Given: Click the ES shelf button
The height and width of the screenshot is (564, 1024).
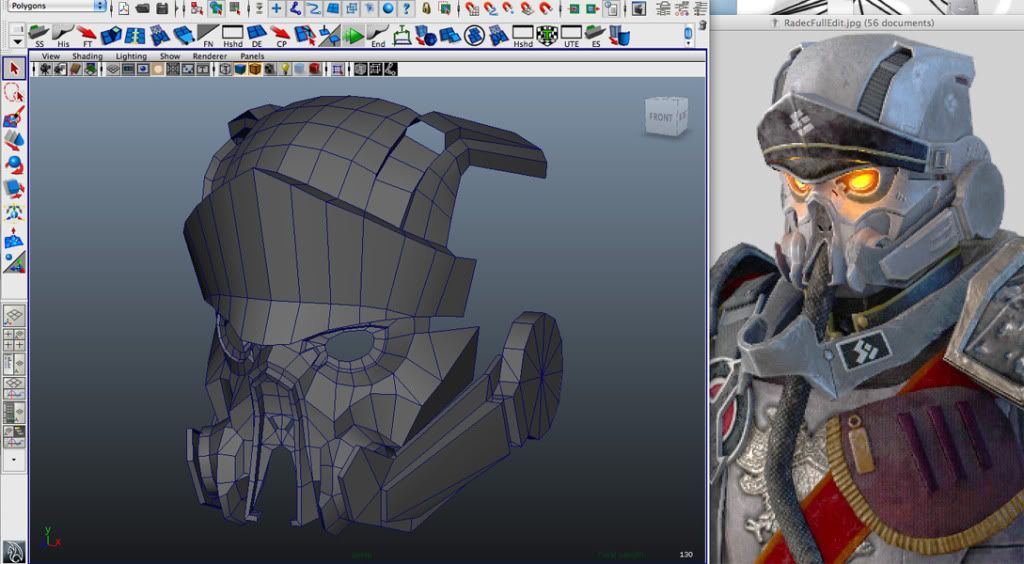Looking at the screenshot, I should 596,36.
